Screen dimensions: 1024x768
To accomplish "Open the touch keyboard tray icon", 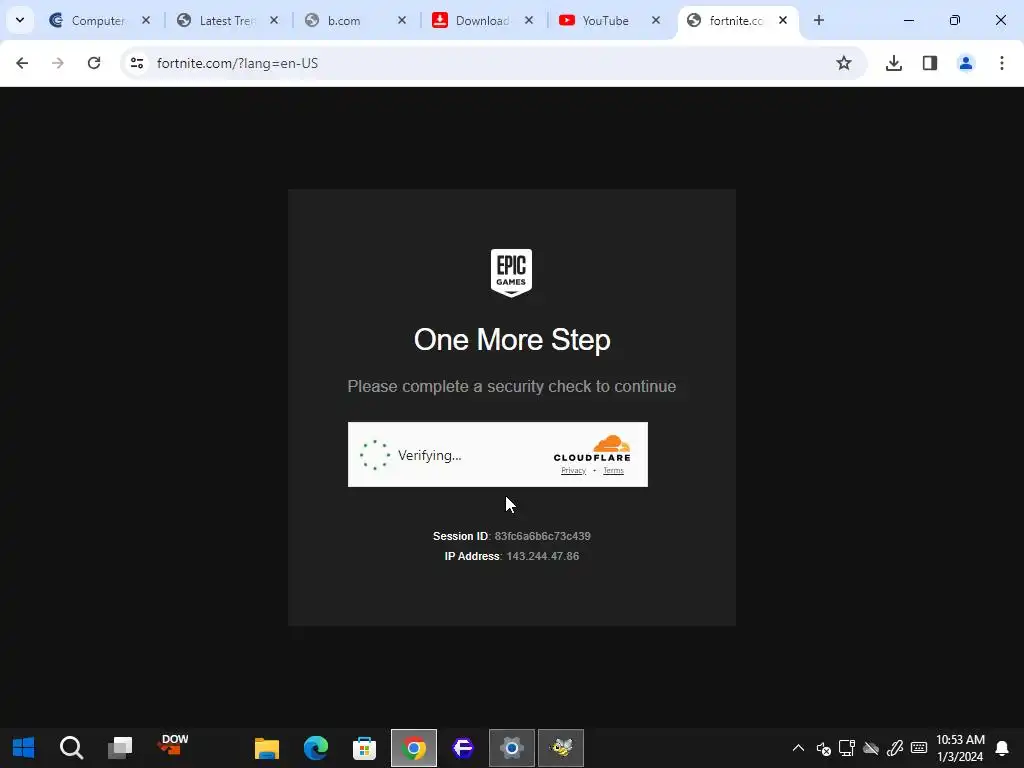I will tap(919, 748).
